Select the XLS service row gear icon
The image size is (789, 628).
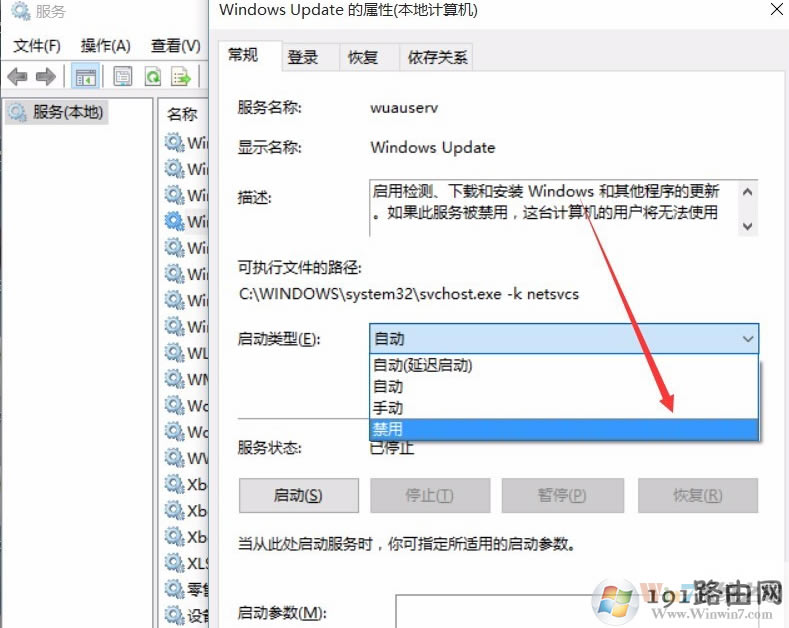click(x=175, y=563)
